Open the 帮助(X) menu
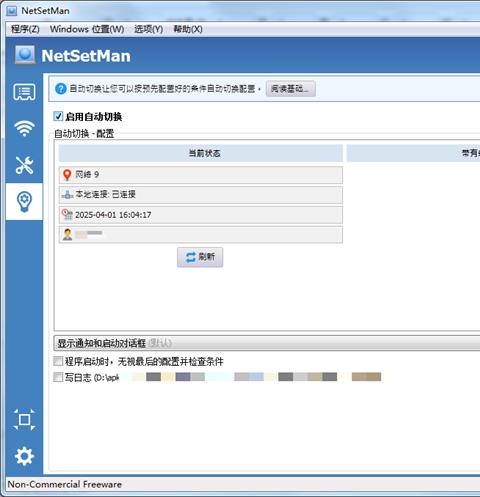Screen dimensions: 480x497 coord(188,29)
